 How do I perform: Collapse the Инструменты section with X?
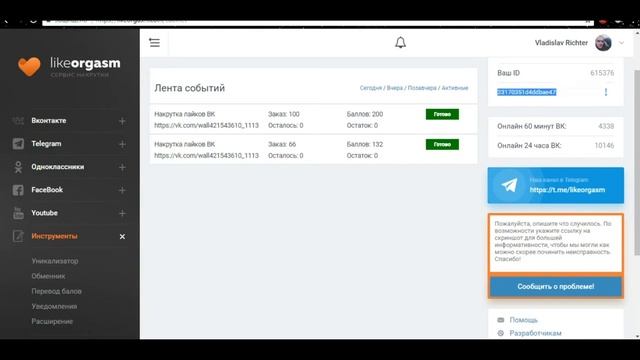(122, 237)
